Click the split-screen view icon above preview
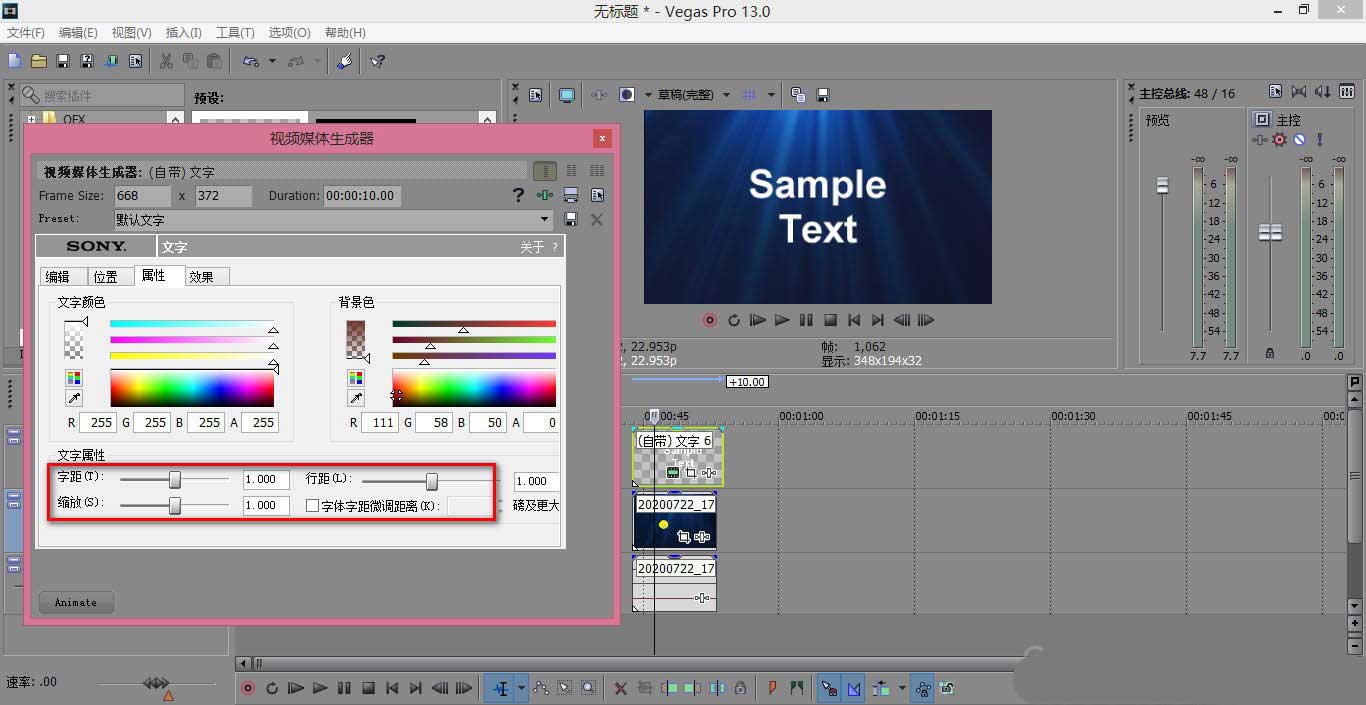1366x705 pixels. (627, 95)
